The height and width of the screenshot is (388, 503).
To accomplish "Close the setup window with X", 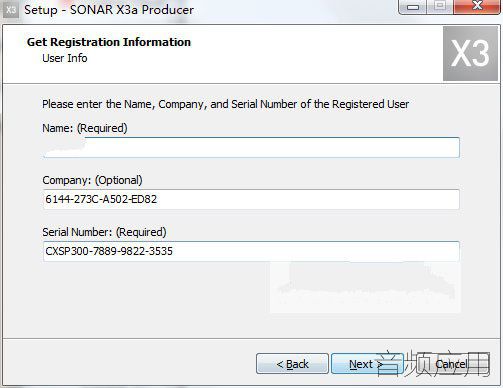I will tap(477, 7).
